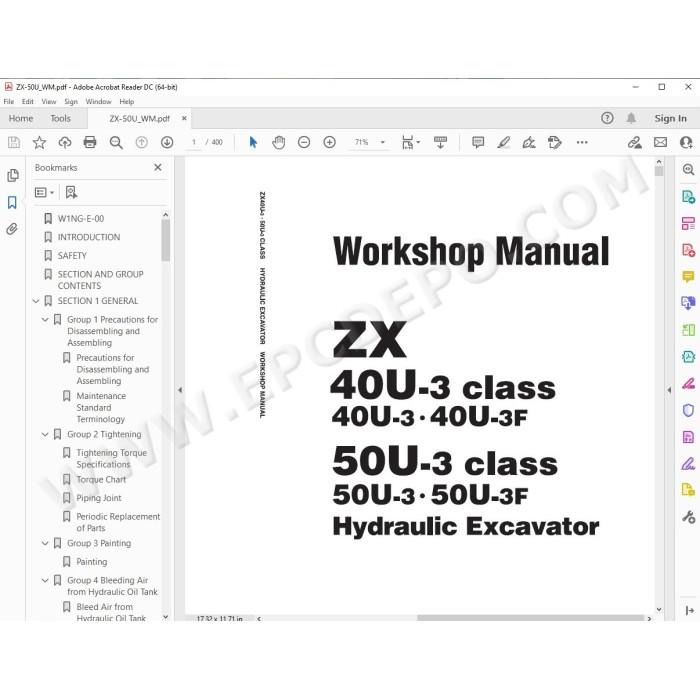Image resolution: width=700 pixels, height=700 pixels.
Task: Open page thumbnails panel
Action: 12,175
